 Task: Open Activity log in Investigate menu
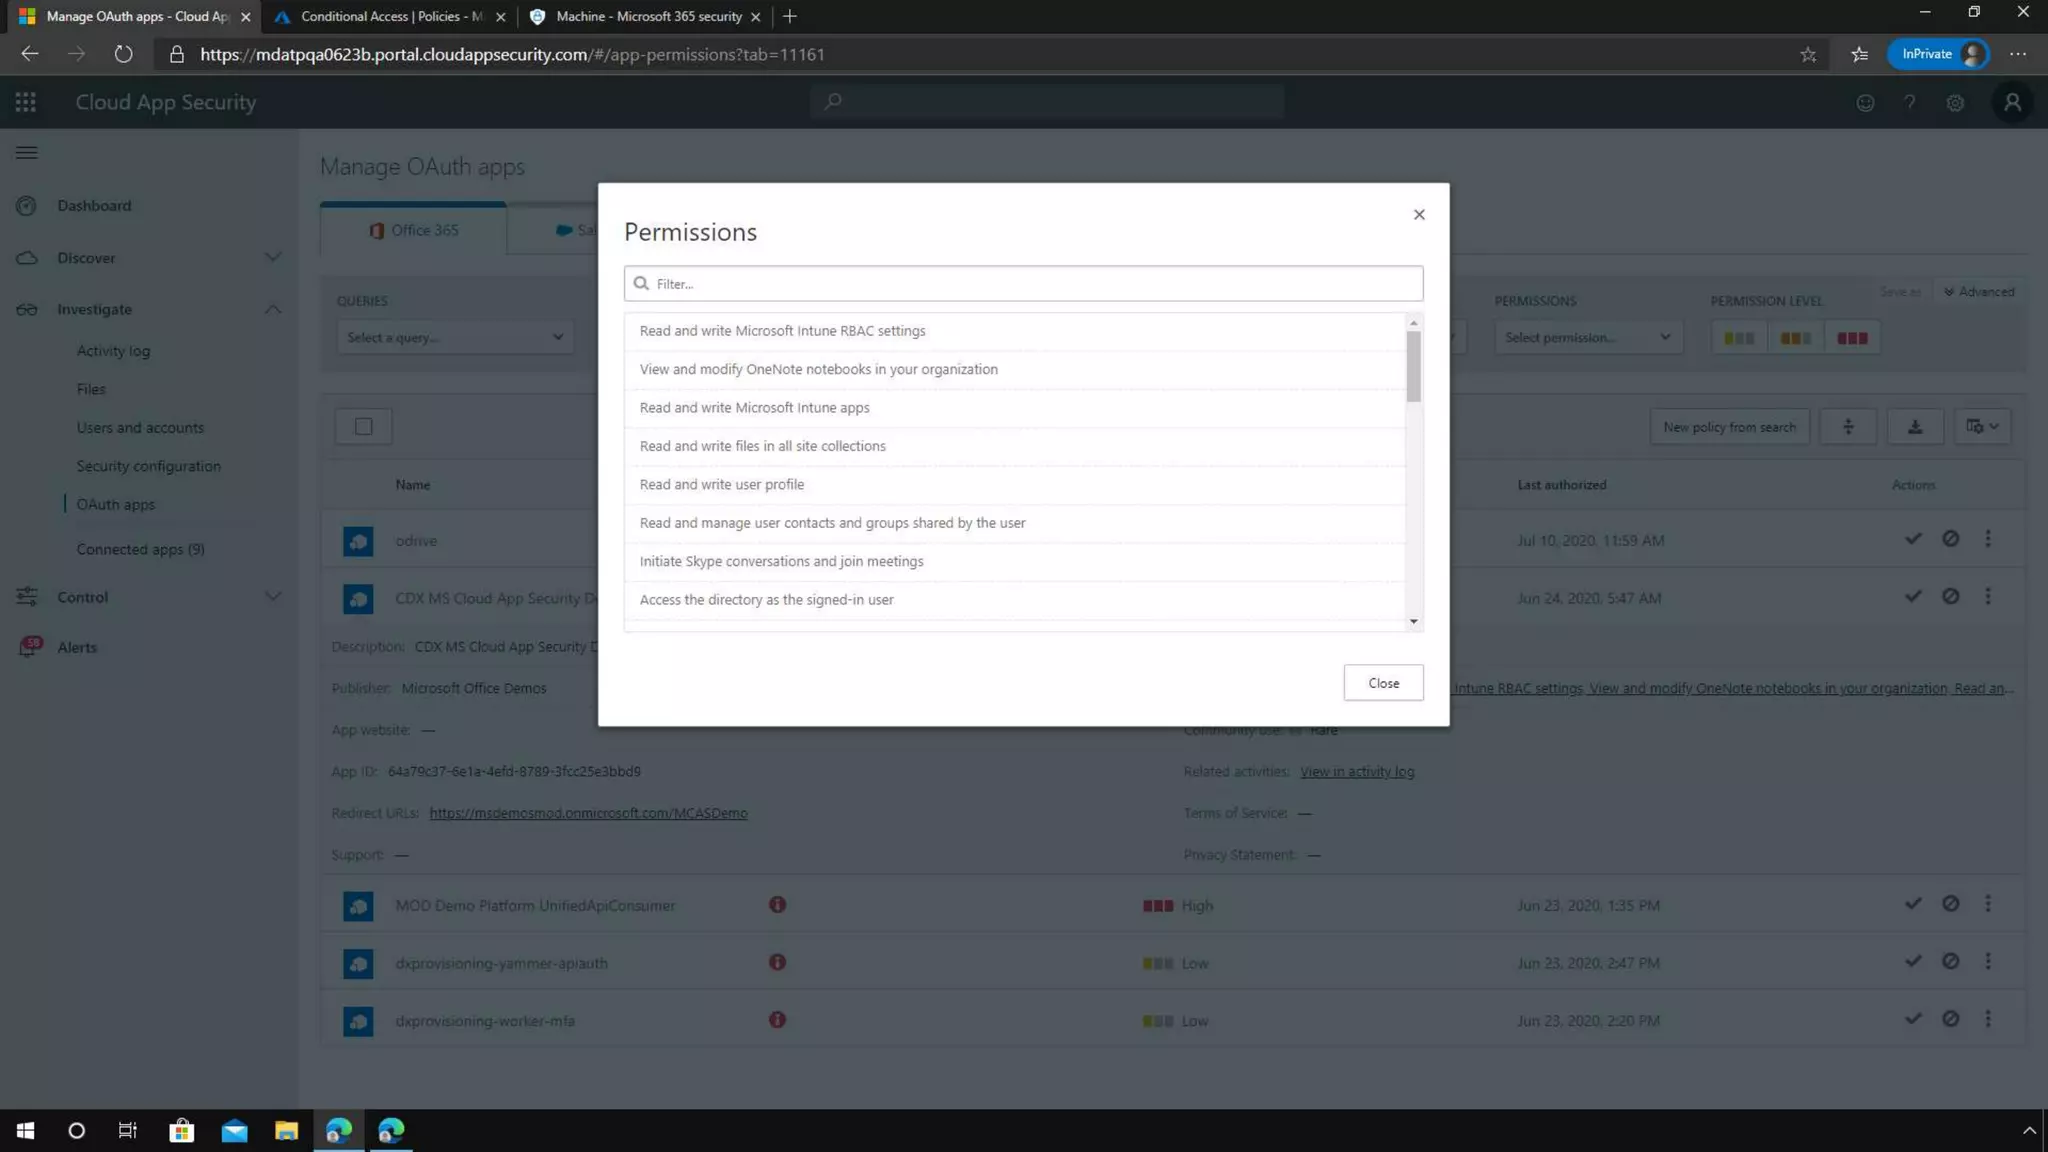pyautogui.click(x=113, y=351)
